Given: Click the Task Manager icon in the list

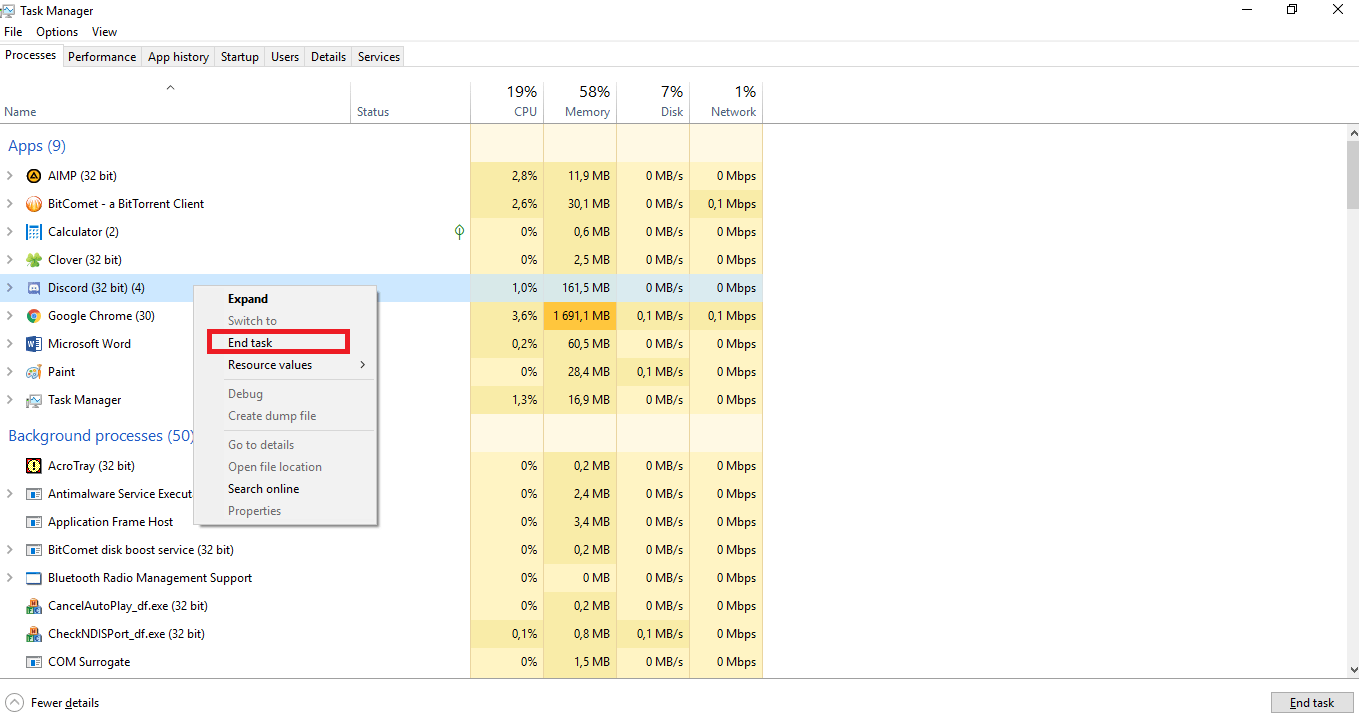Looking at the screenshot, I should [x=33, y=399].
